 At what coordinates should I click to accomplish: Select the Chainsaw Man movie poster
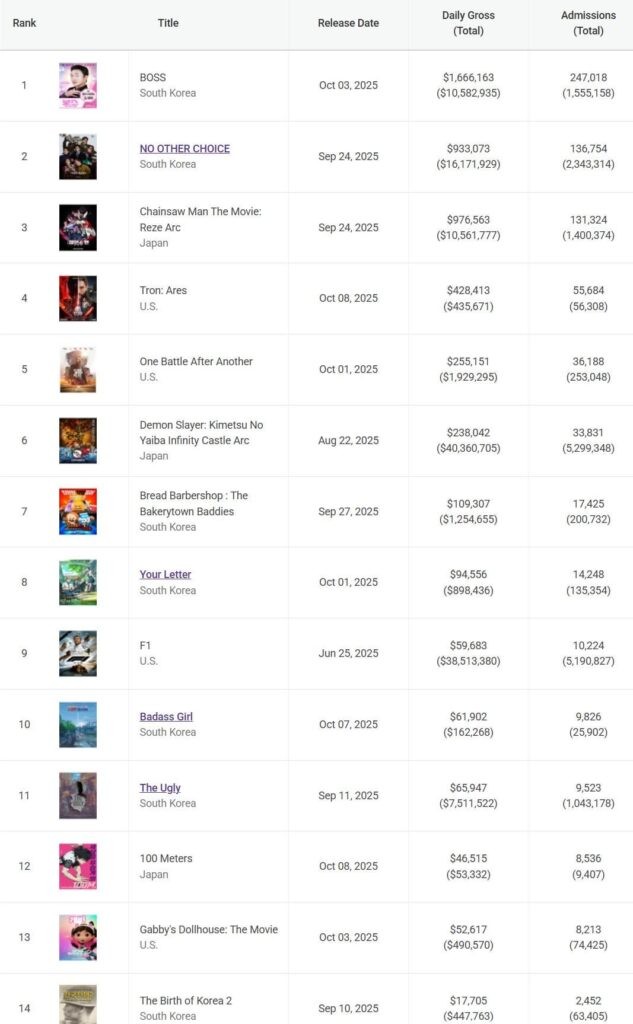click(78, 228)
